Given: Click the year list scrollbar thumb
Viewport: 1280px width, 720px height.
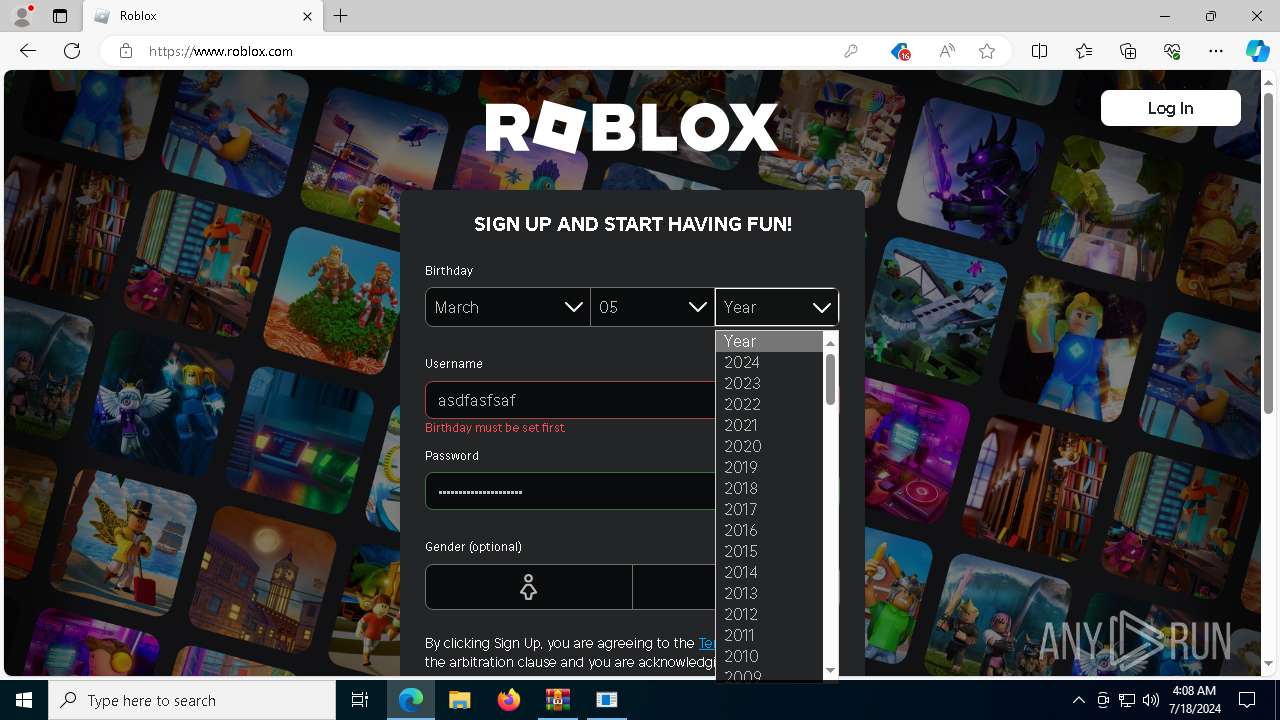Looking at the screenshot, I should tap(830, 379).
